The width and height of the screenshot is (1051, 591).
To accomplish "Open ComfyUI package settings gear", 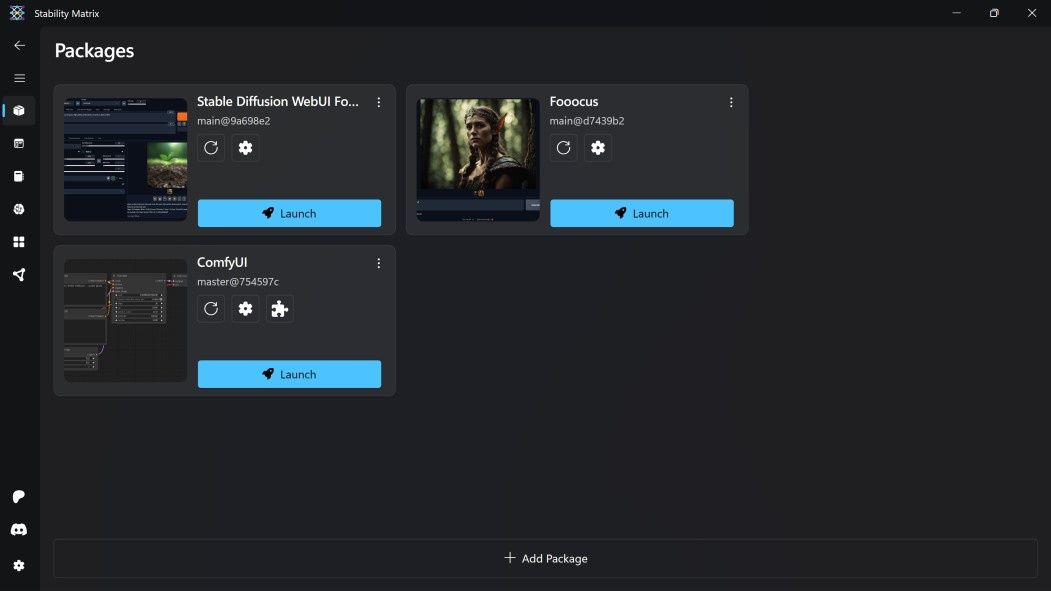I will (x=245, y=308).
